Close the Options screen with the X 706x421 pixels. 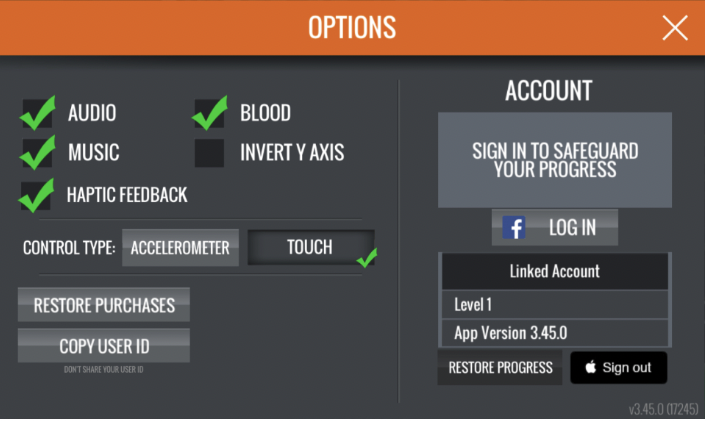pos(675,28)
